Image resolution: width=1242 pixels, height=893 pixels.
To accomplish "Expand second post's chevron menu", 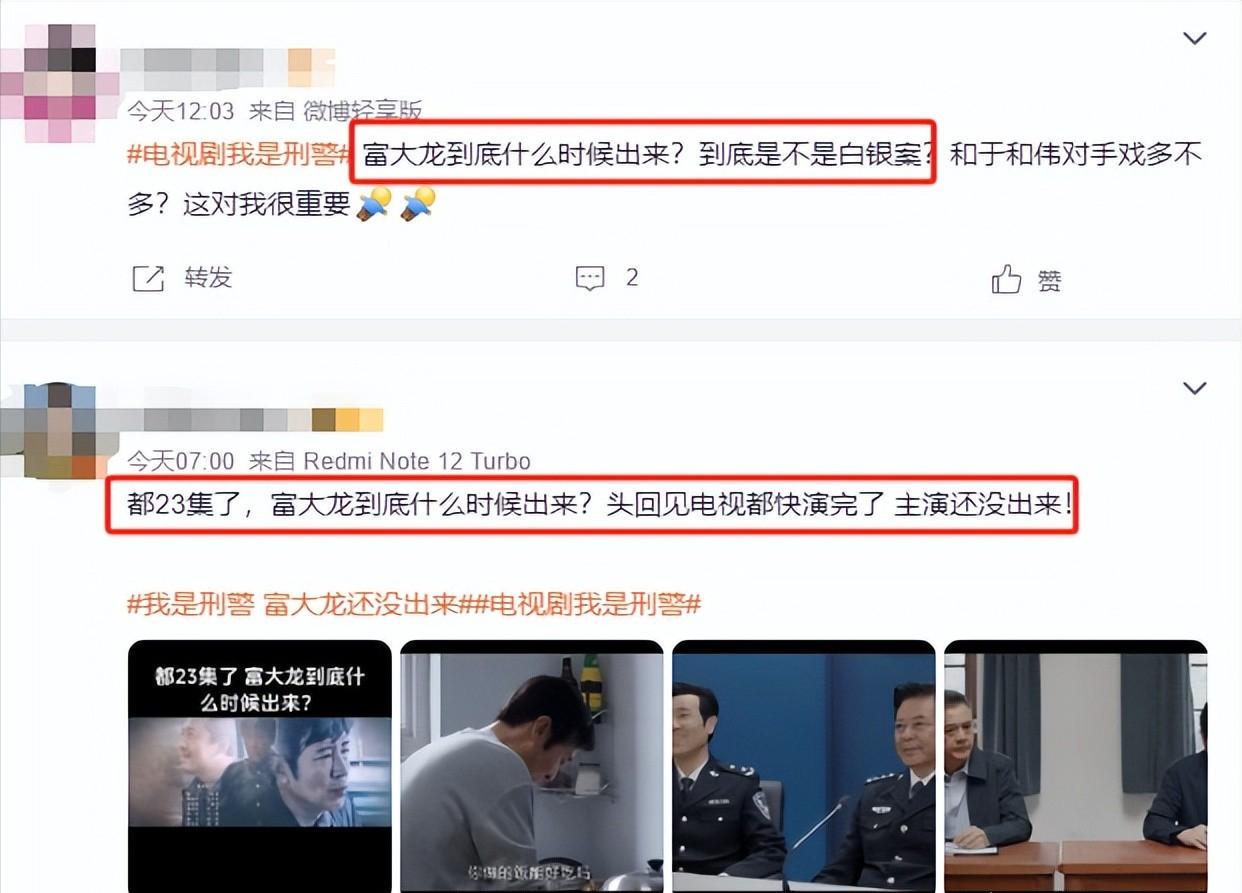I will tap(1195, 388).
